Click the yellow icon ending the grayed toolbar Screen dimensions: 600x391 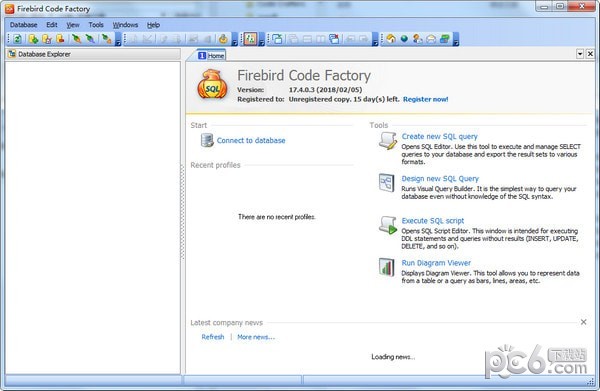[223, 39]
